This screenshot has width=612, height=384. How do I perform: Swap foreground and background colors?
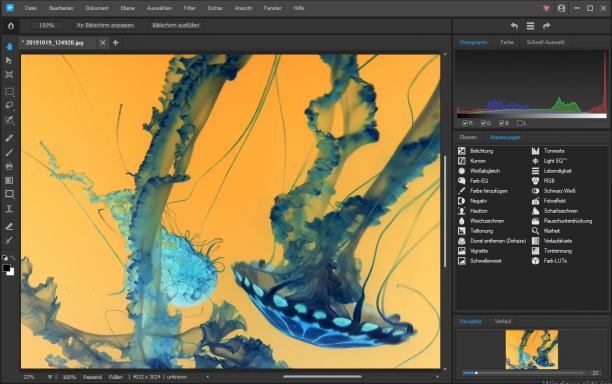point(13,258)
